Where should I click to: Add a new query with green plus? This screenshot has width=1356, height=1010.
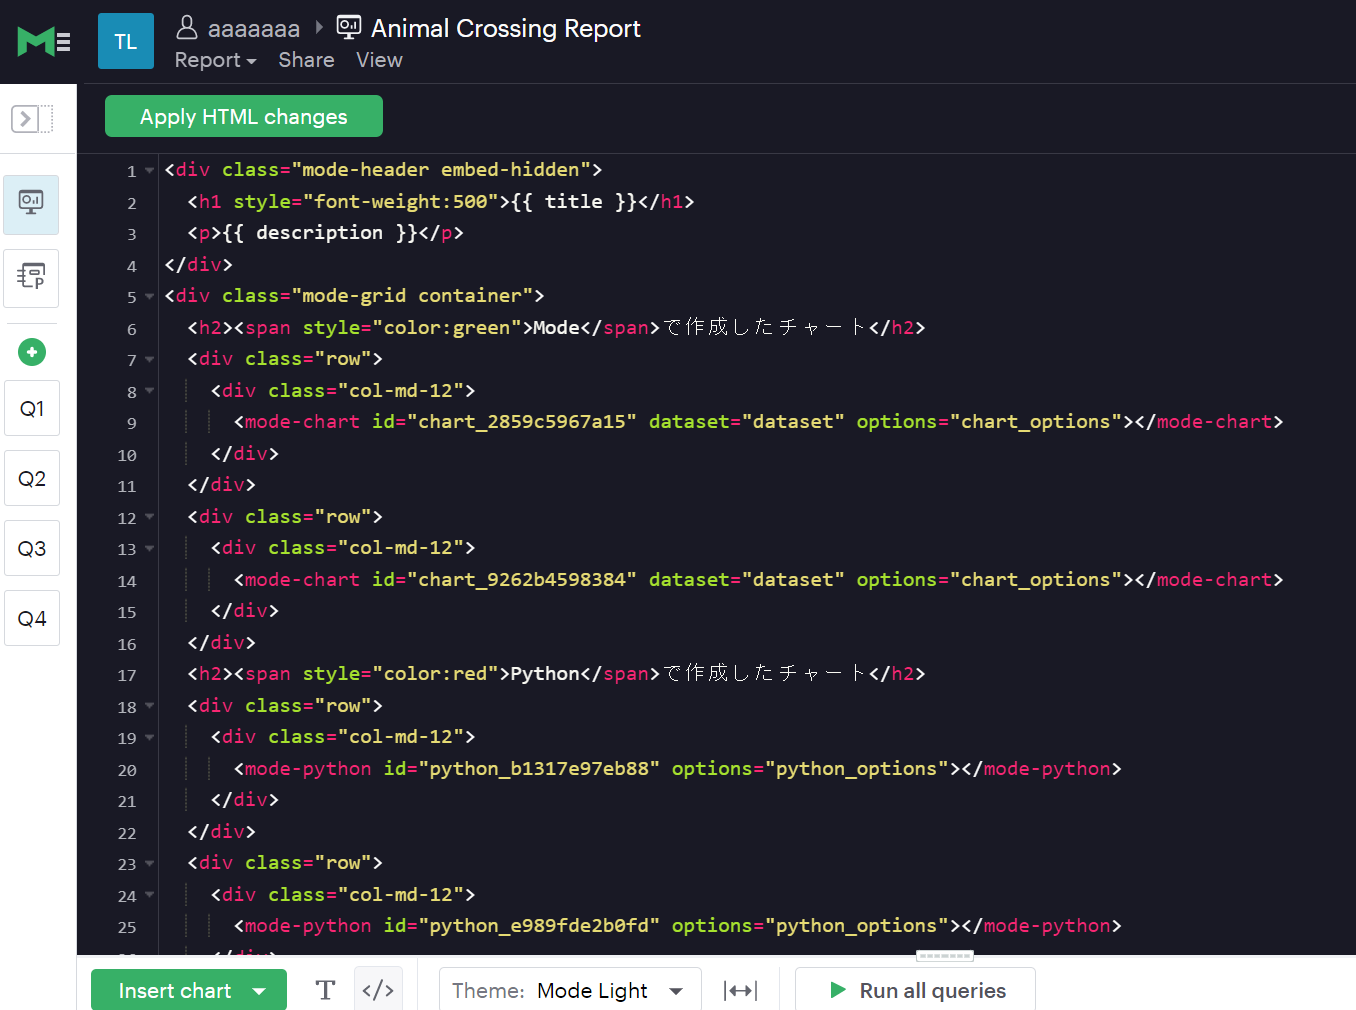click(32, 352)
